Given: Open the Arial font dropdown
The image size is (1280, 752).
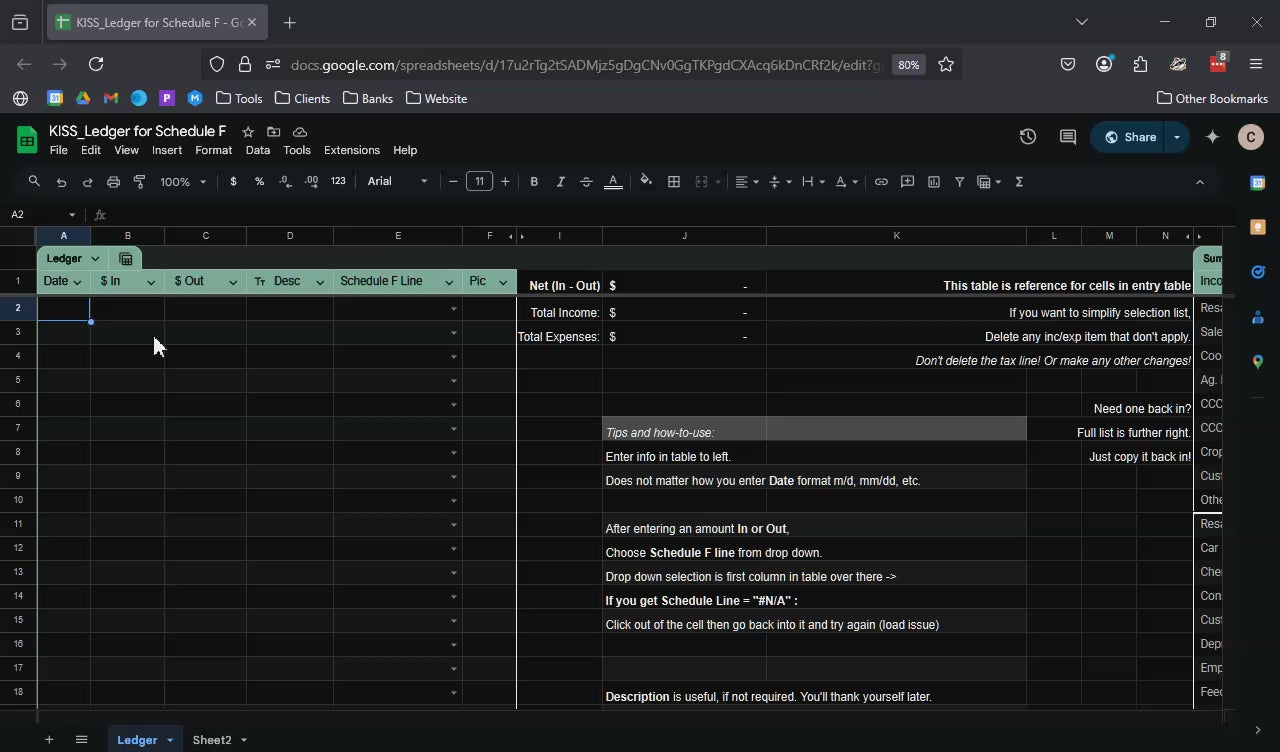Looking at the screenshot, I should [x=397, y=182].
